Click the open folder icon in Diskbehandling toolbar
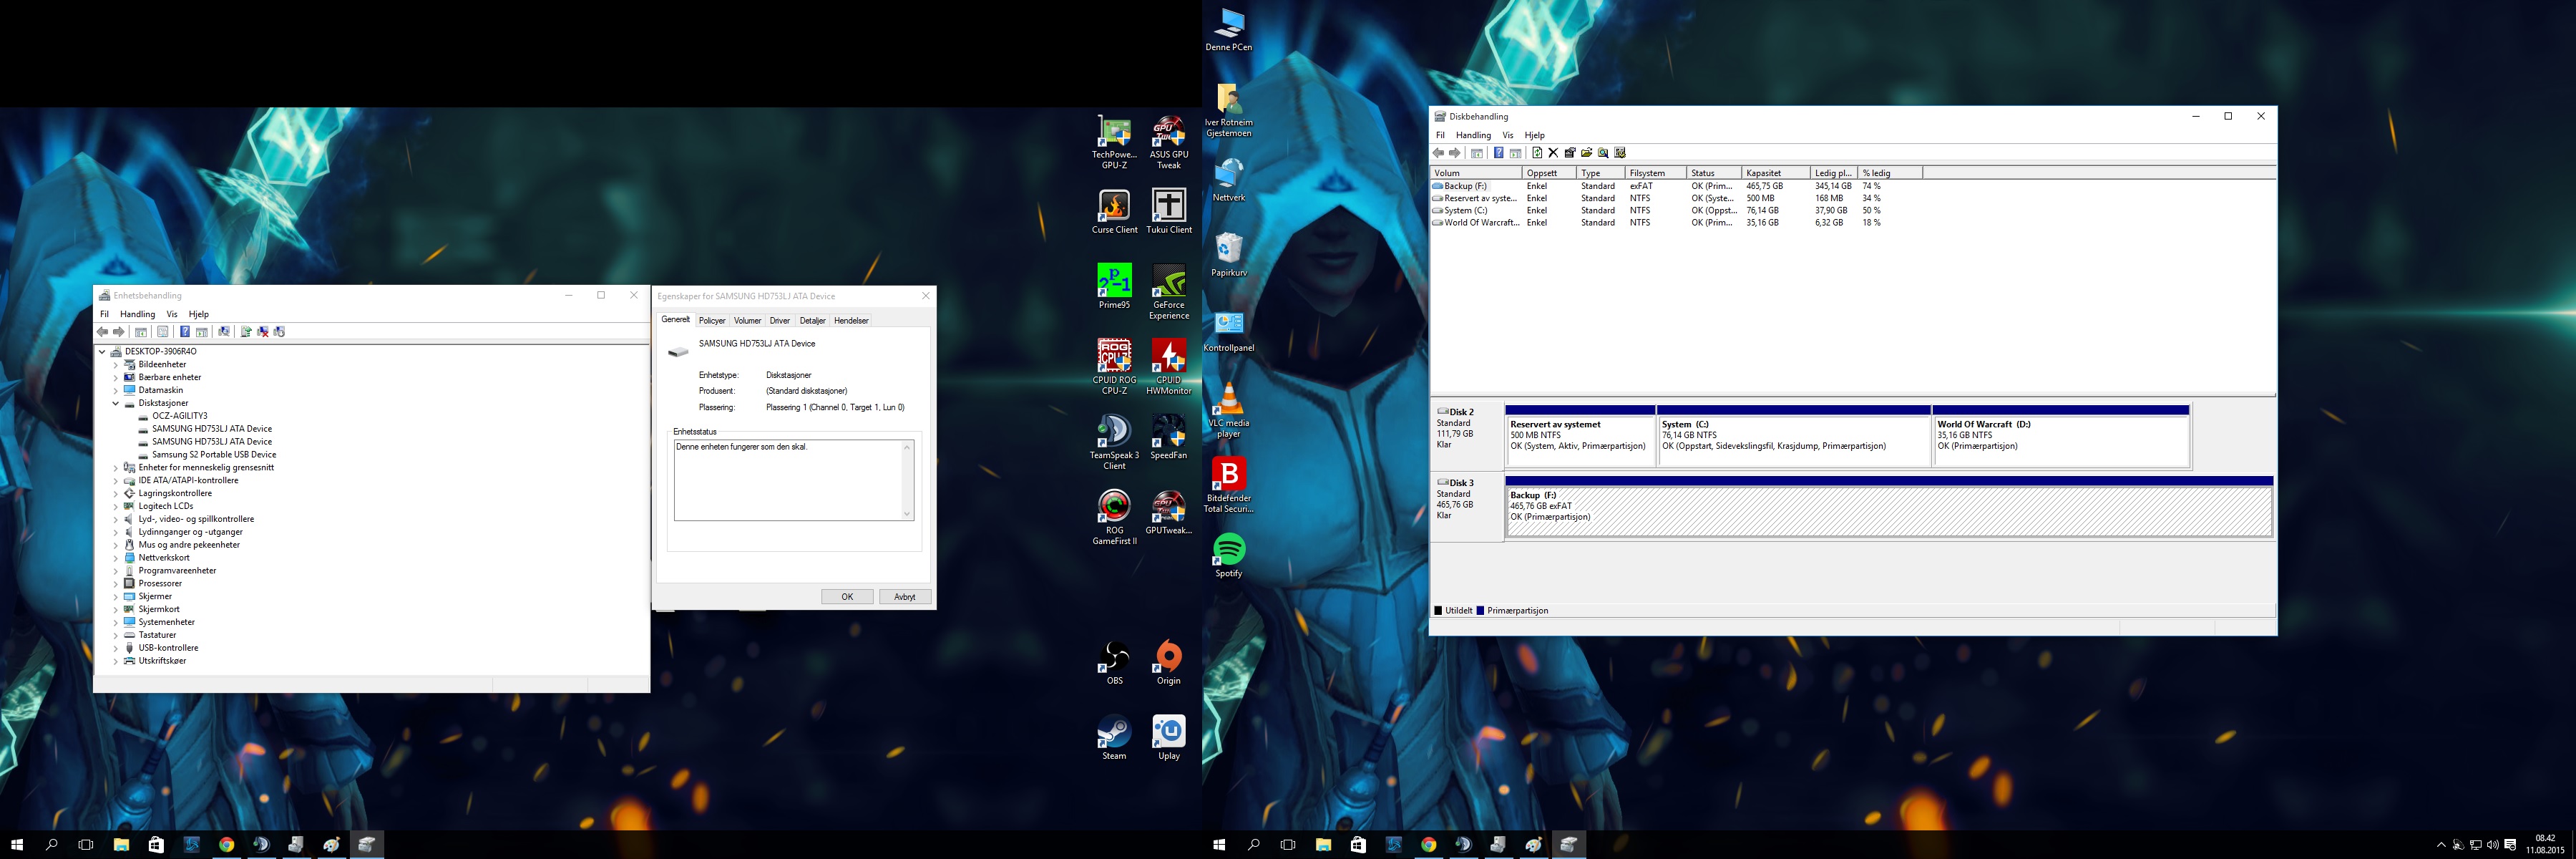The image size is (2576, 859). (1587, 153)
